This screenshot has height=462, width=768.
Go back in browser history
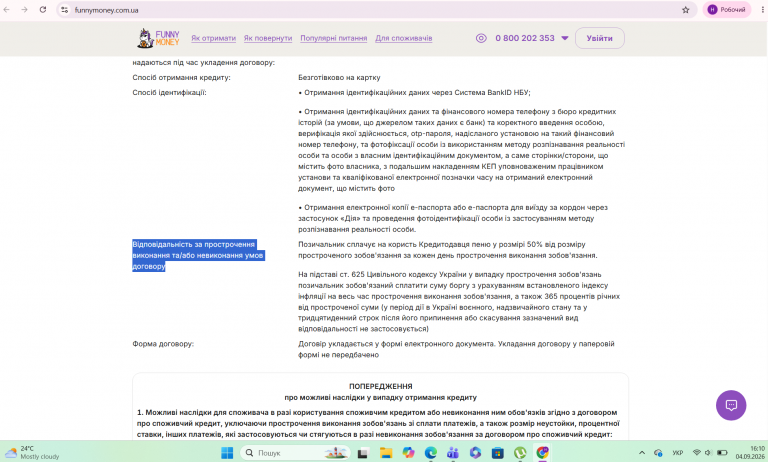[x=7, y=10]
